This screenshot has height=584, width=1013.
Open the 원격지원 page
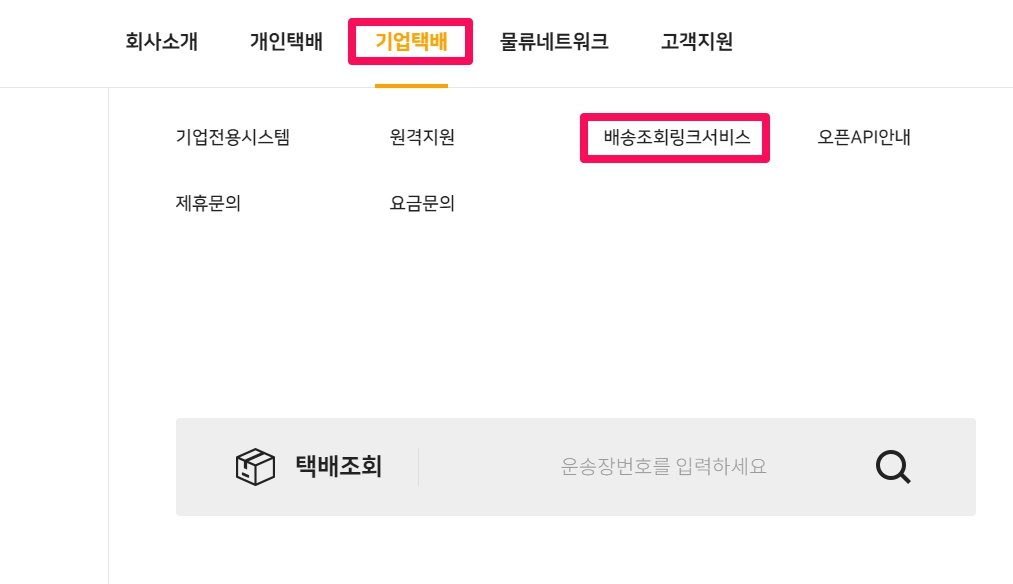[x=422, y=137]
